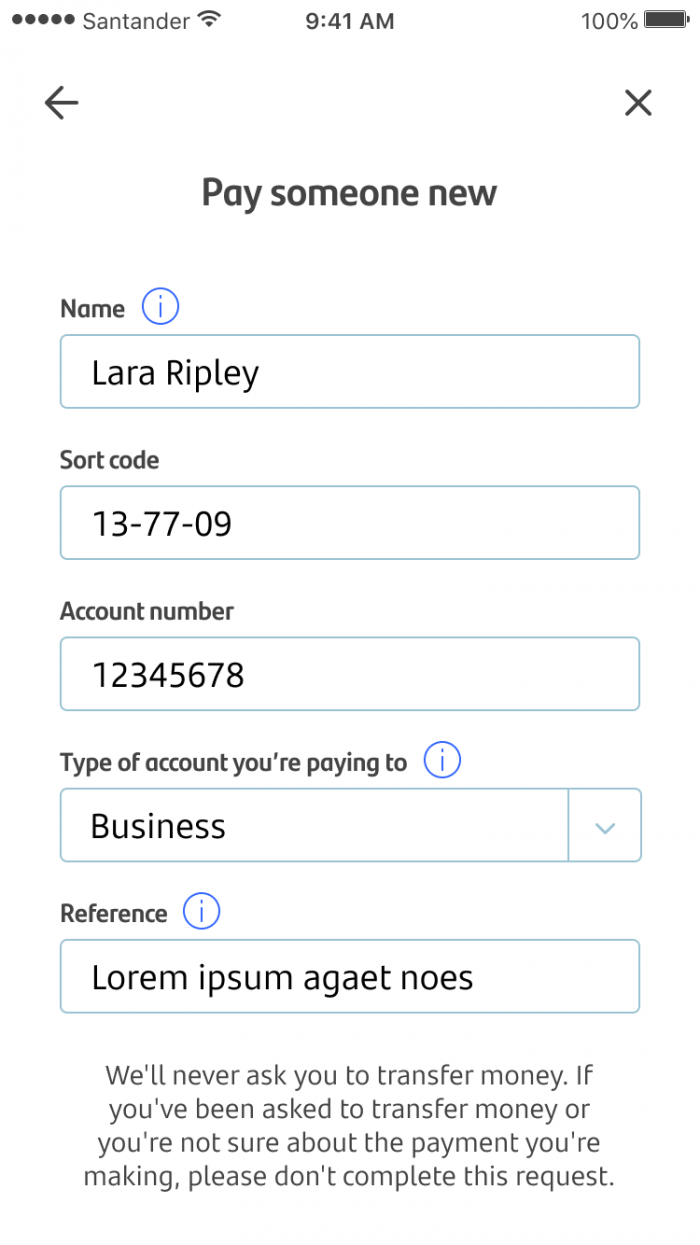This screenshot has width=700, height=1245.
Task: Tap the Sort code field
Action: 350,522
